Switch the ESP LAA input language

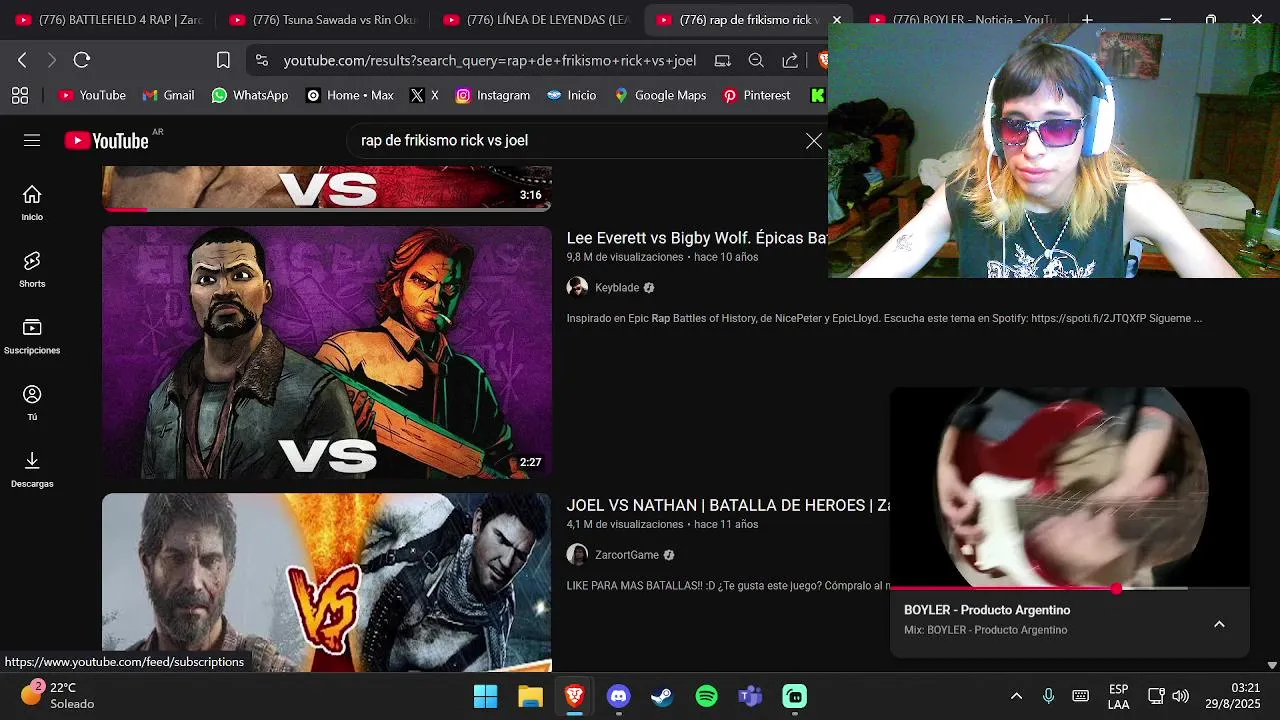click(1119, 696)
